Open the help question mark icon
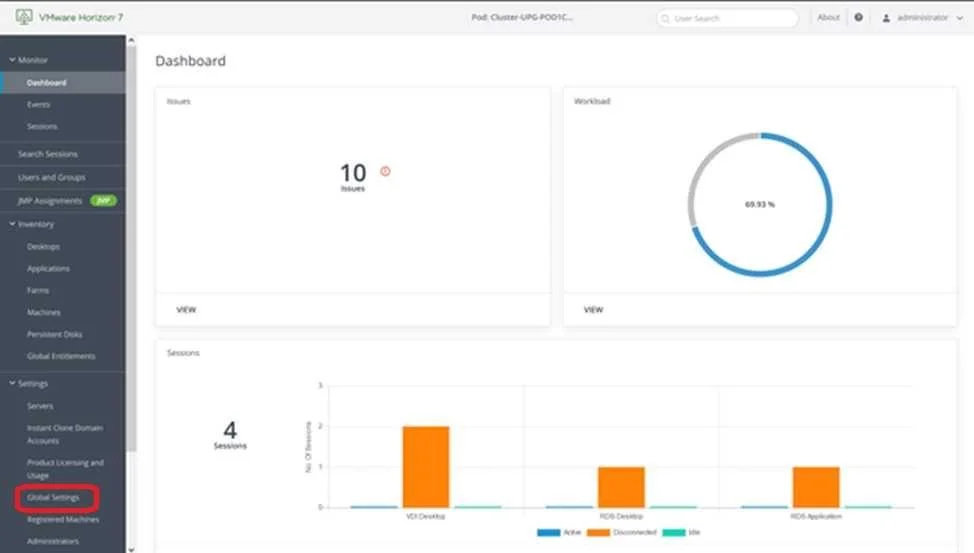The height and width of the screenshot is (553, 974). pyautogui.click(x=858, y=17)
